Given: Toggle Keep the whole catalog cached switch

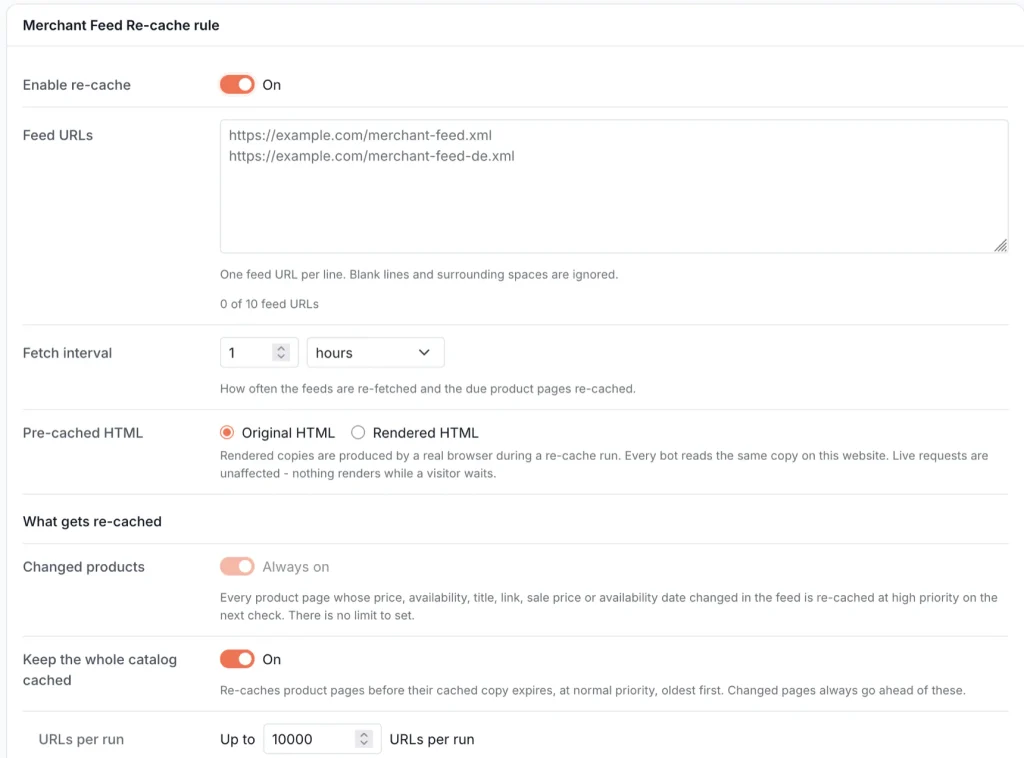Looking at the screenshot, I should [236, 659].
